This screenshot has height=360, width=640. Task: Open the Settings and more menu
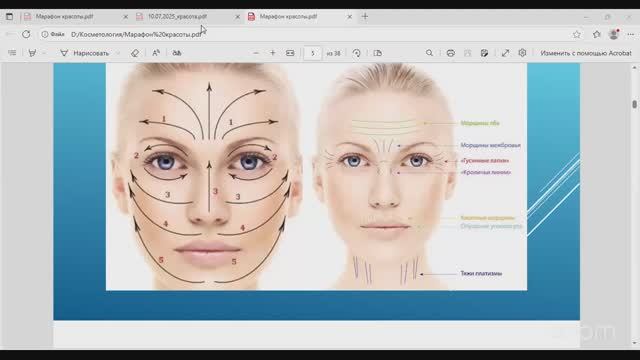coord(631,34)
